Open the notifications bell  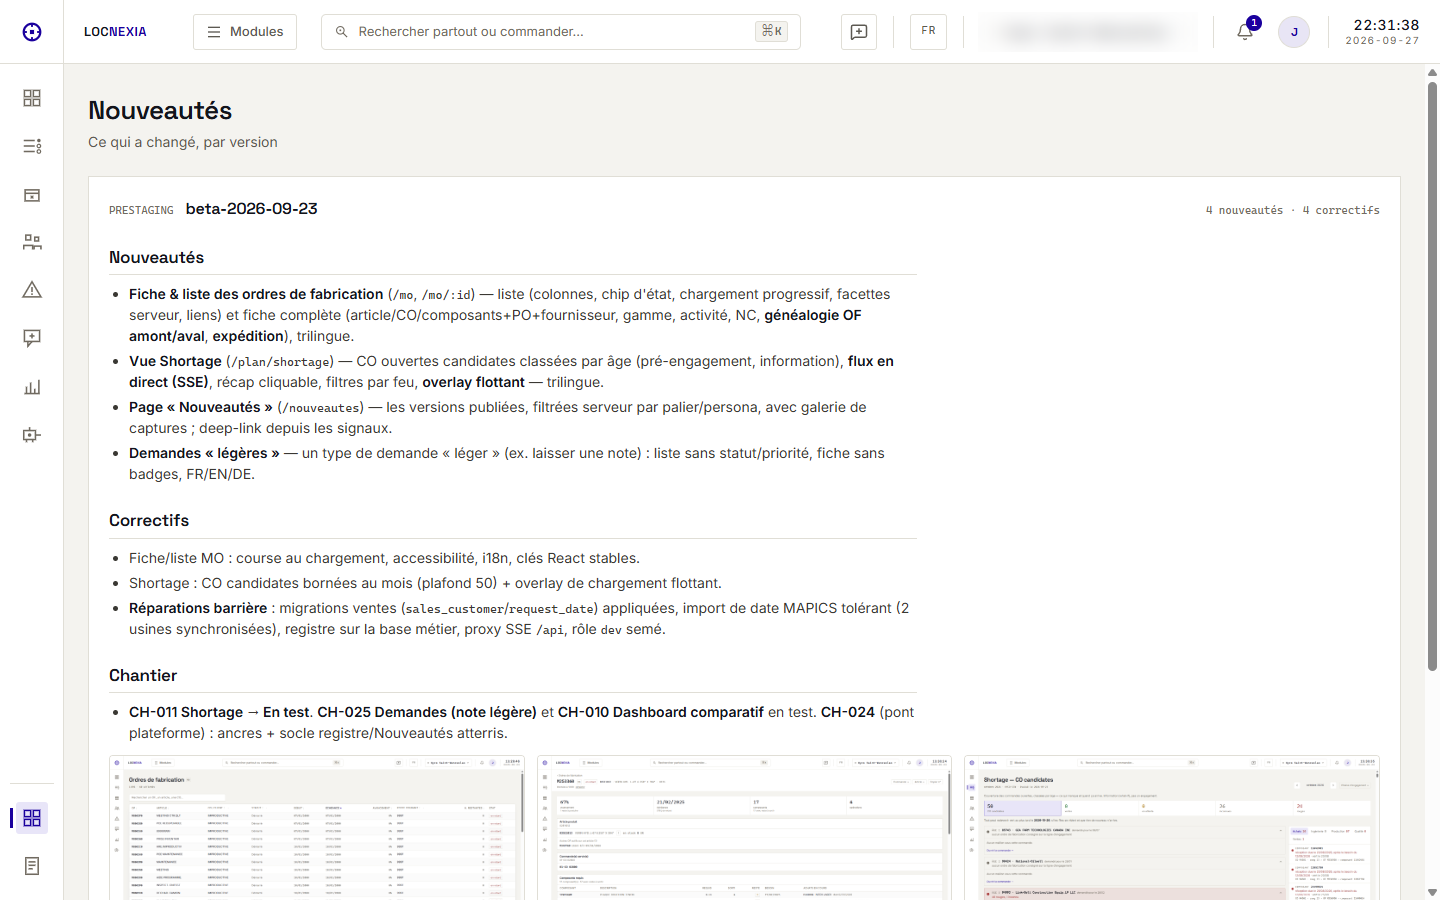tap(1245, 32)
